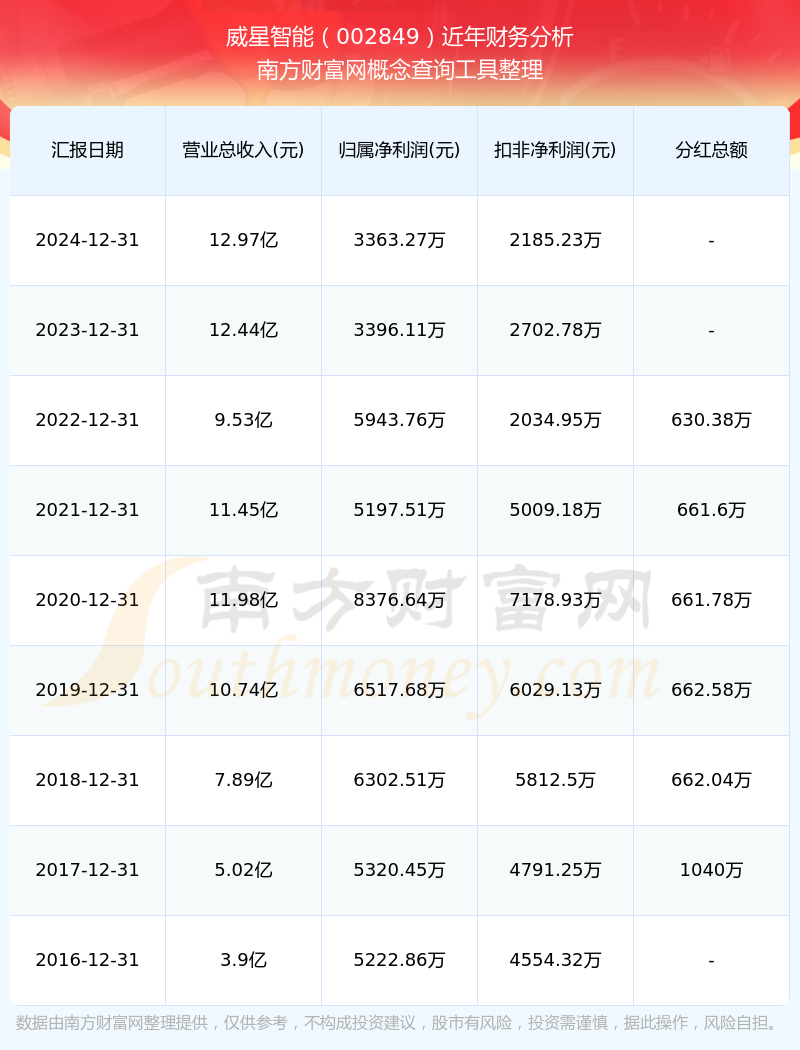This screenshot has height=1050, width=800.
Task: Select the 2017-12-31 date cell
Action: (88, 870)
